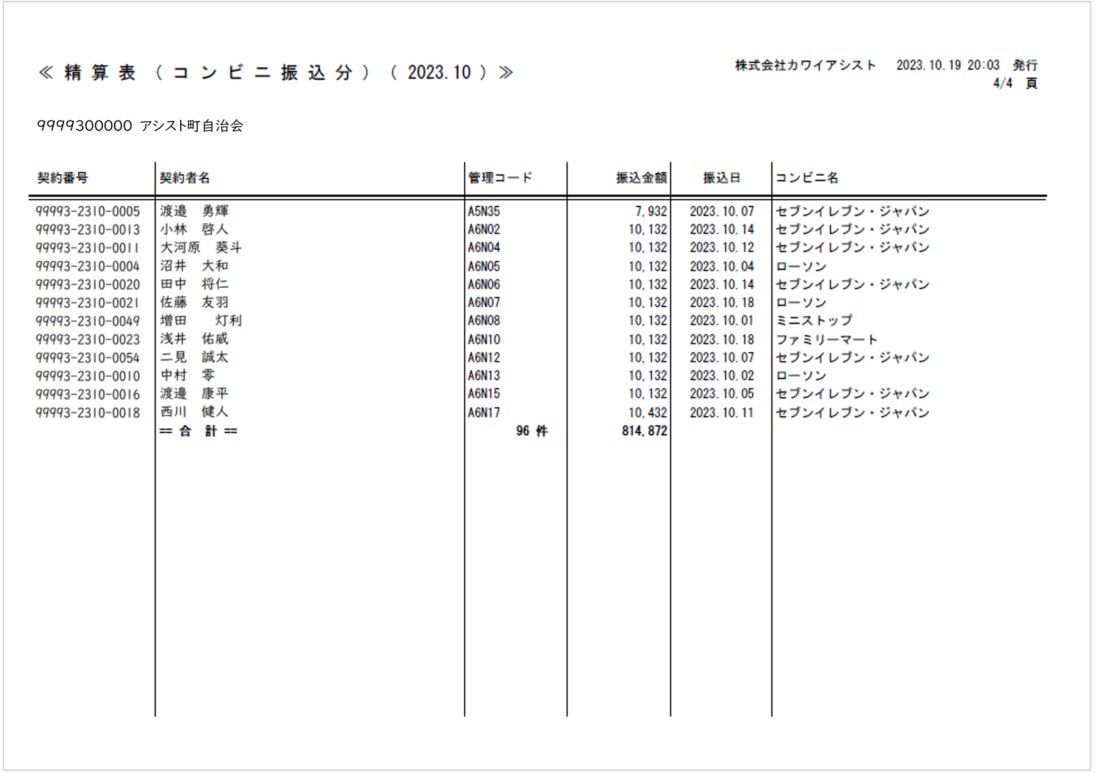The image size is (1098, 773).
Task: Select the ミニストップ store cell
Action: [814, 321]
